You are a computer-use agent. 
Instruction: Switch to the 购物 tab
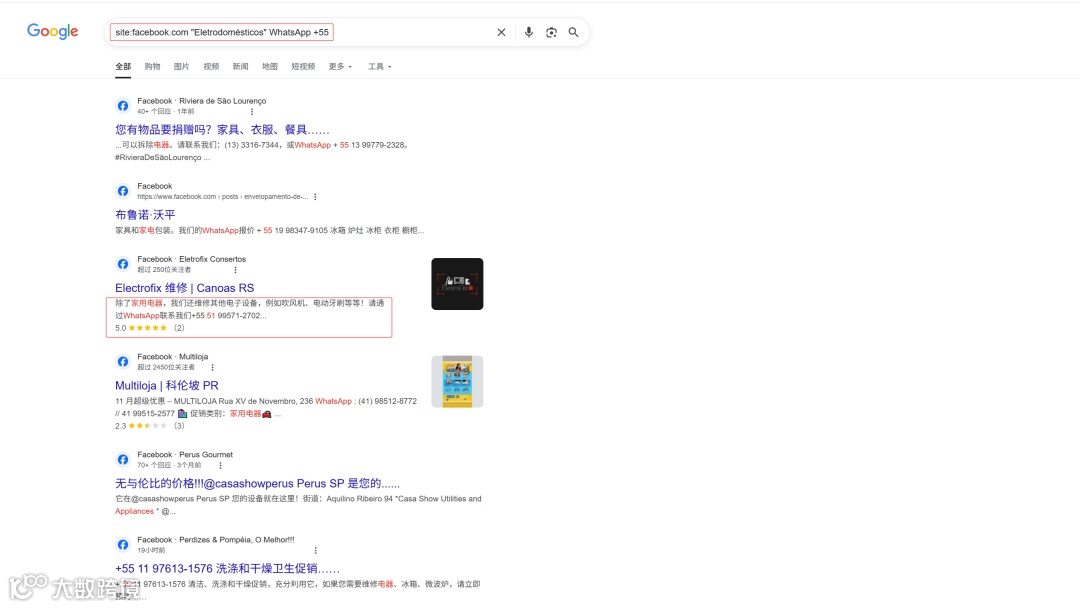click(152, 67)
